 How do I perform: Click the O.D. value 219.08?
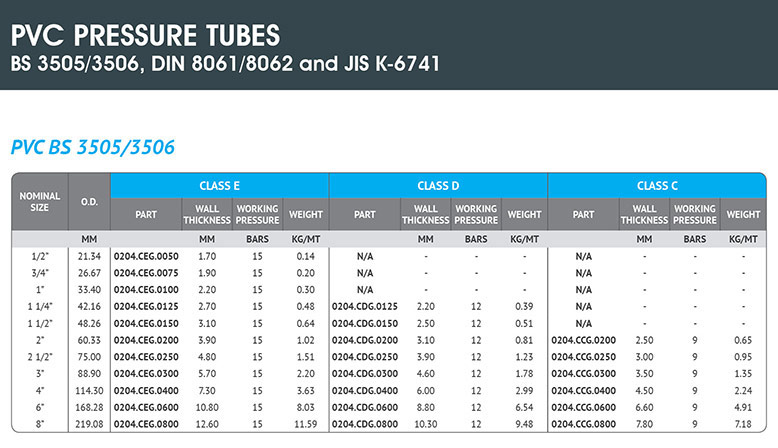pos(89,424)
